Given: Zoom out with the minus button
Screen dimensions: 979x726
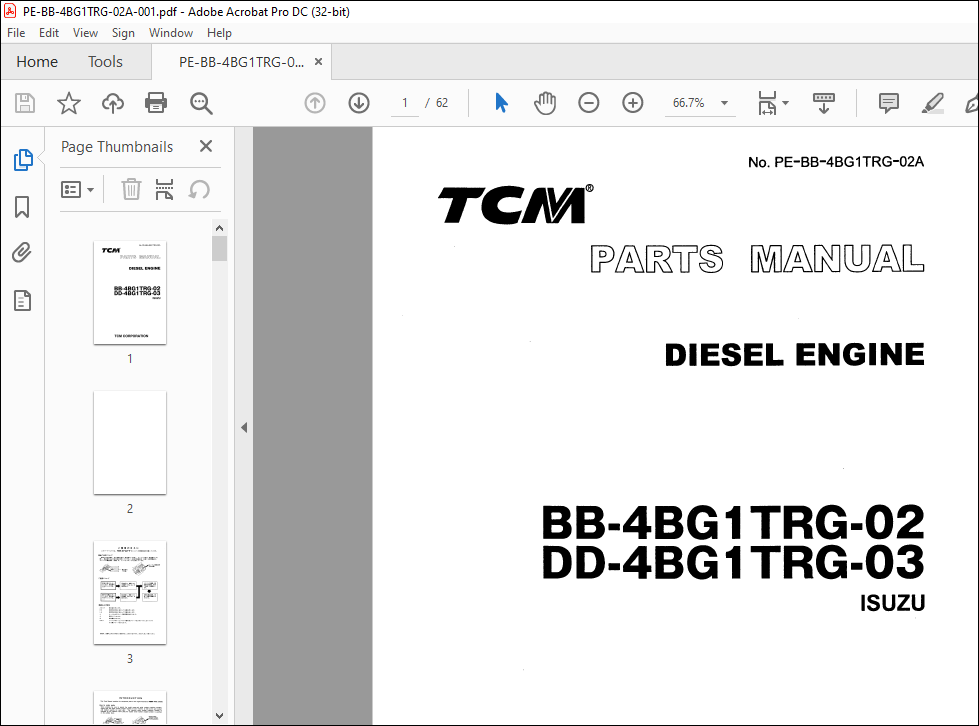Looking at the screenshot, I should click(588, 103).
